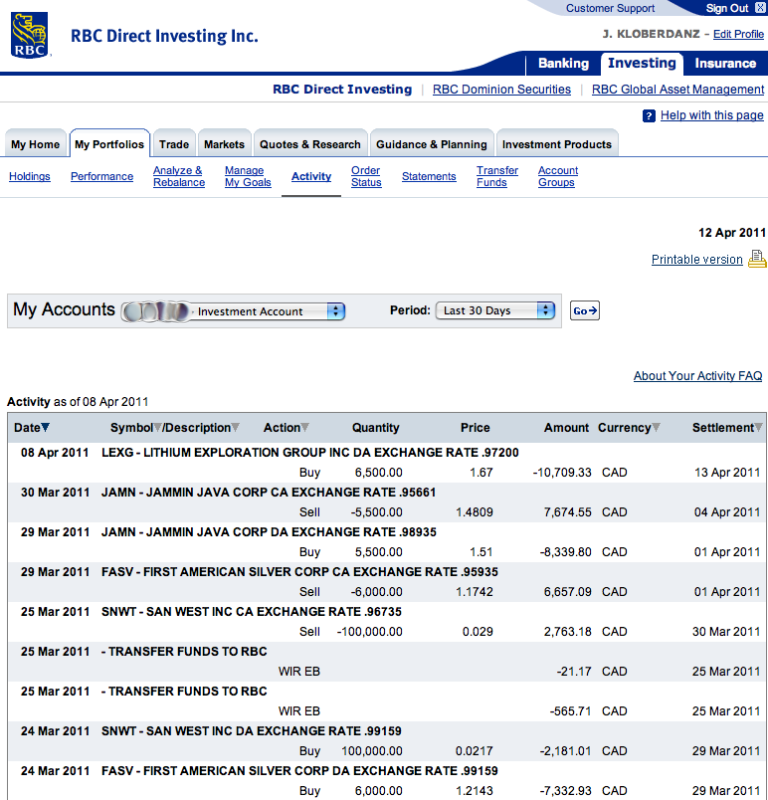Go to the Performance subpage
The height and width of the screenshot is (800, 768).
[x=102, y=176]
